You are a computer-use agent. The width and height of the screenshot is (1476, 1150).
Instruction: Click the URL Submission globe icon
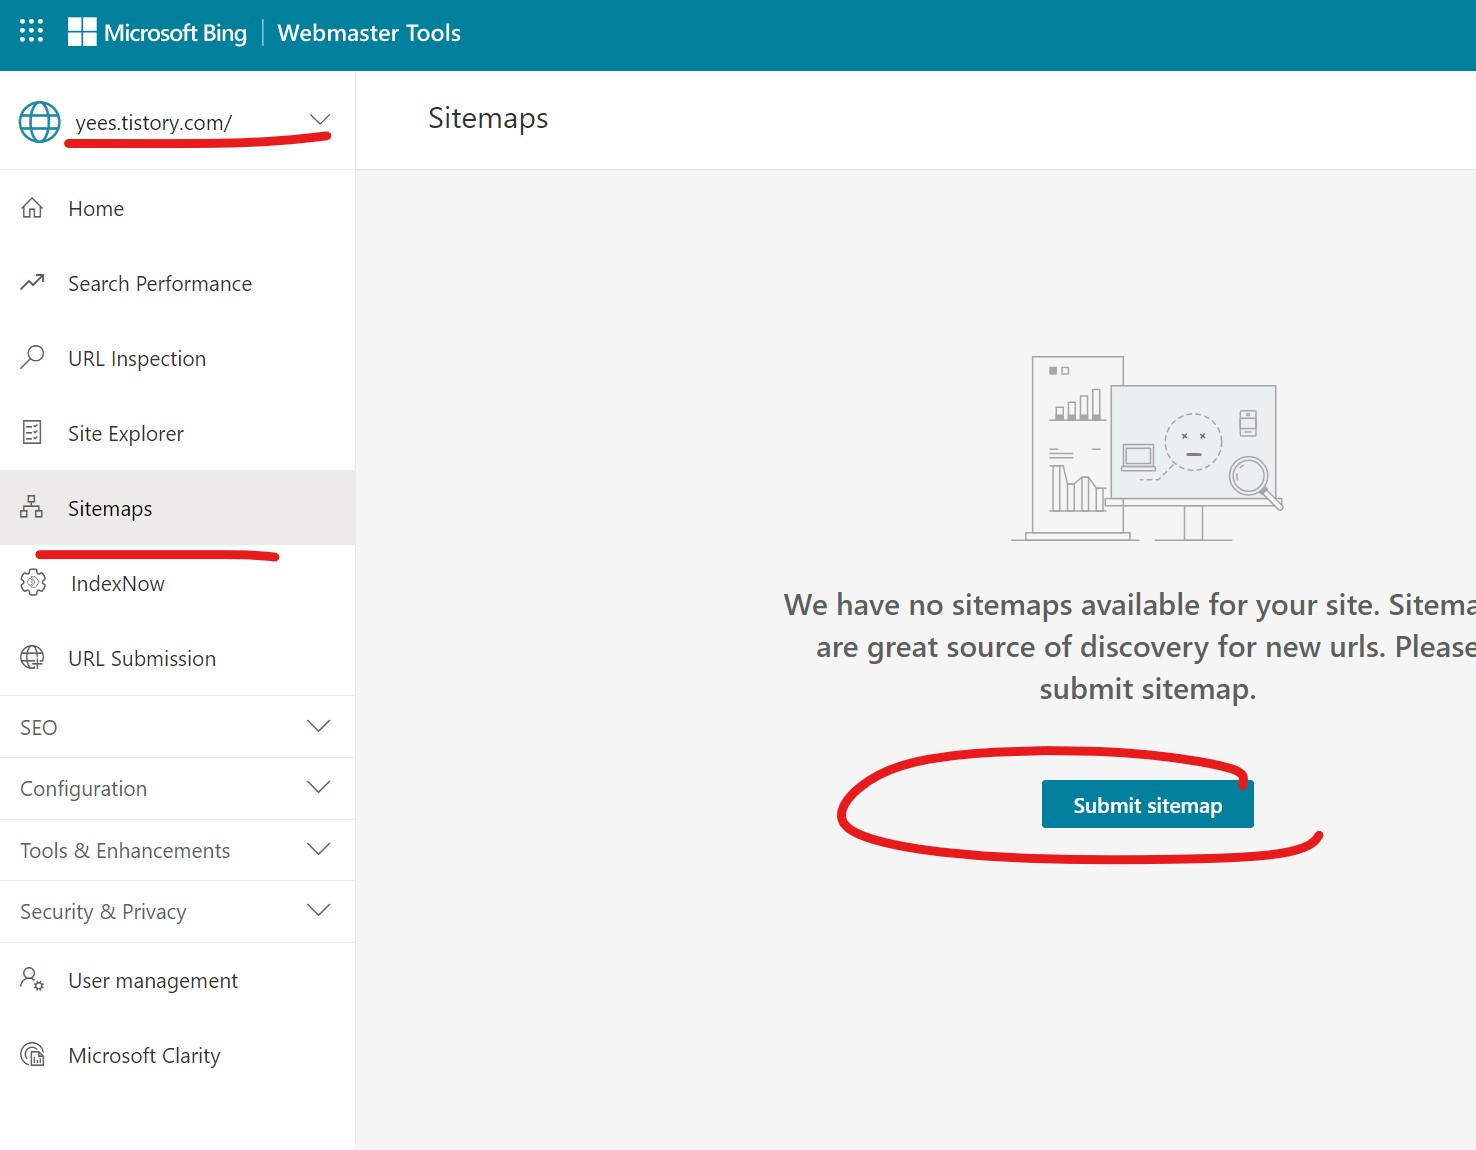(33, 657)
